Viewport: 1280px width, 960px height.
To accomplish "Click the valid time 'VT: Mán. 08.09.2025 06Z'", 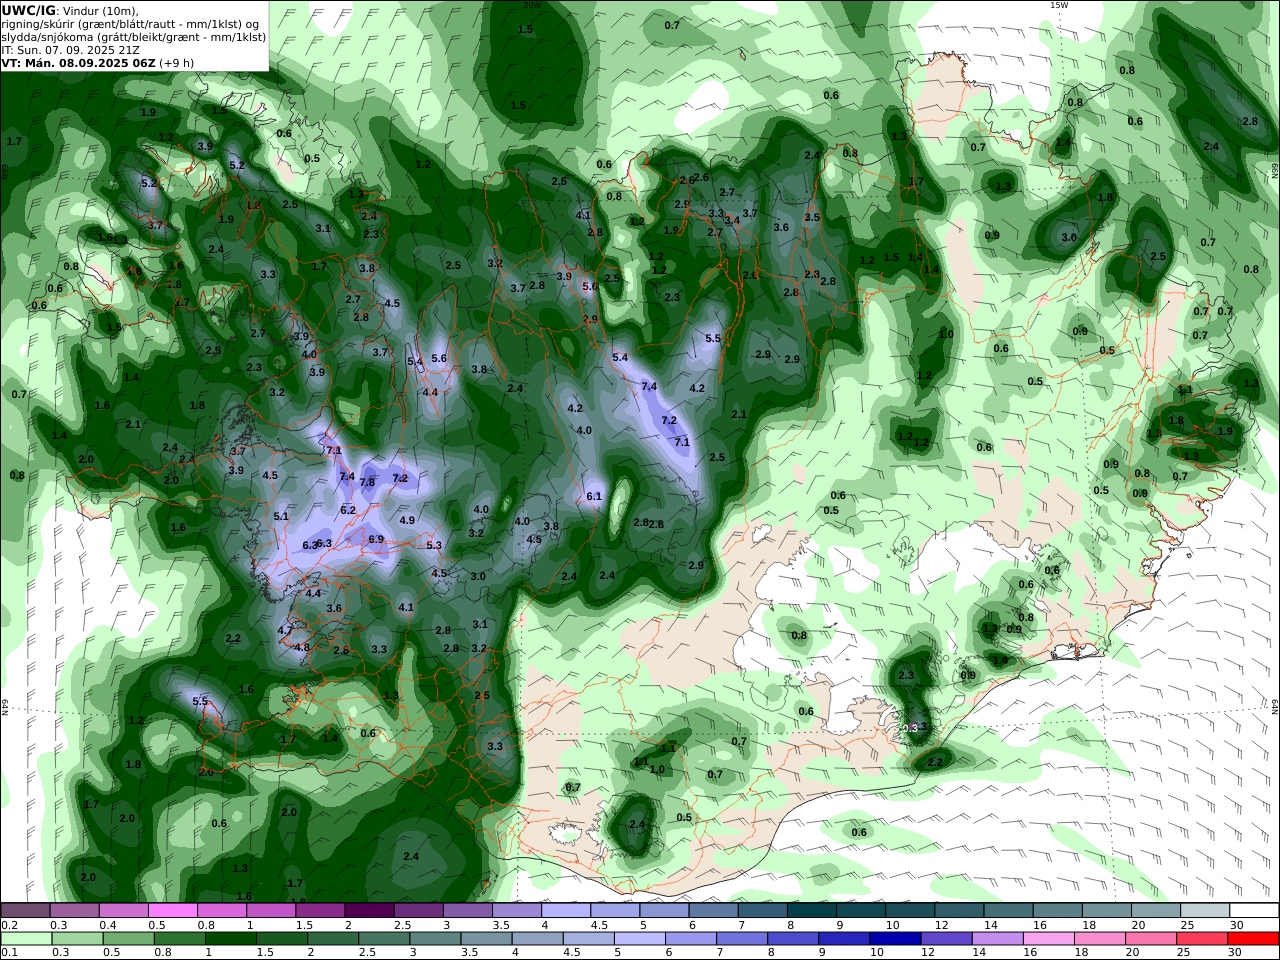I will [x=78, y=62].
